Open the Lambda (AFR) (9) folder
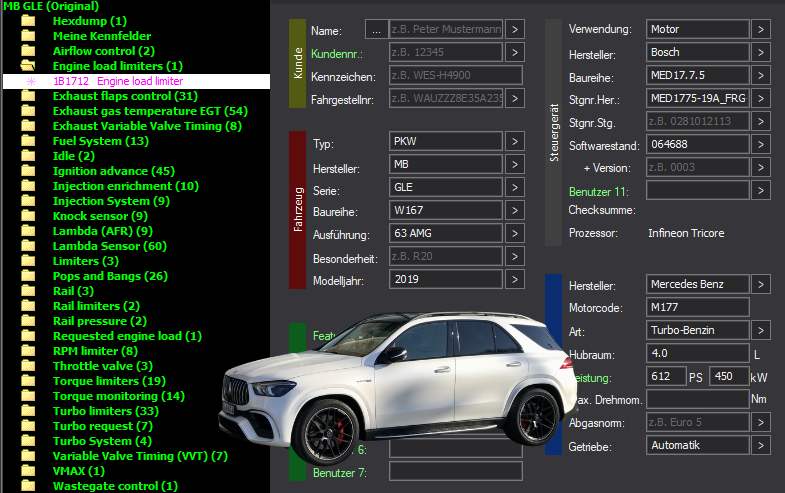 (103, 231)
